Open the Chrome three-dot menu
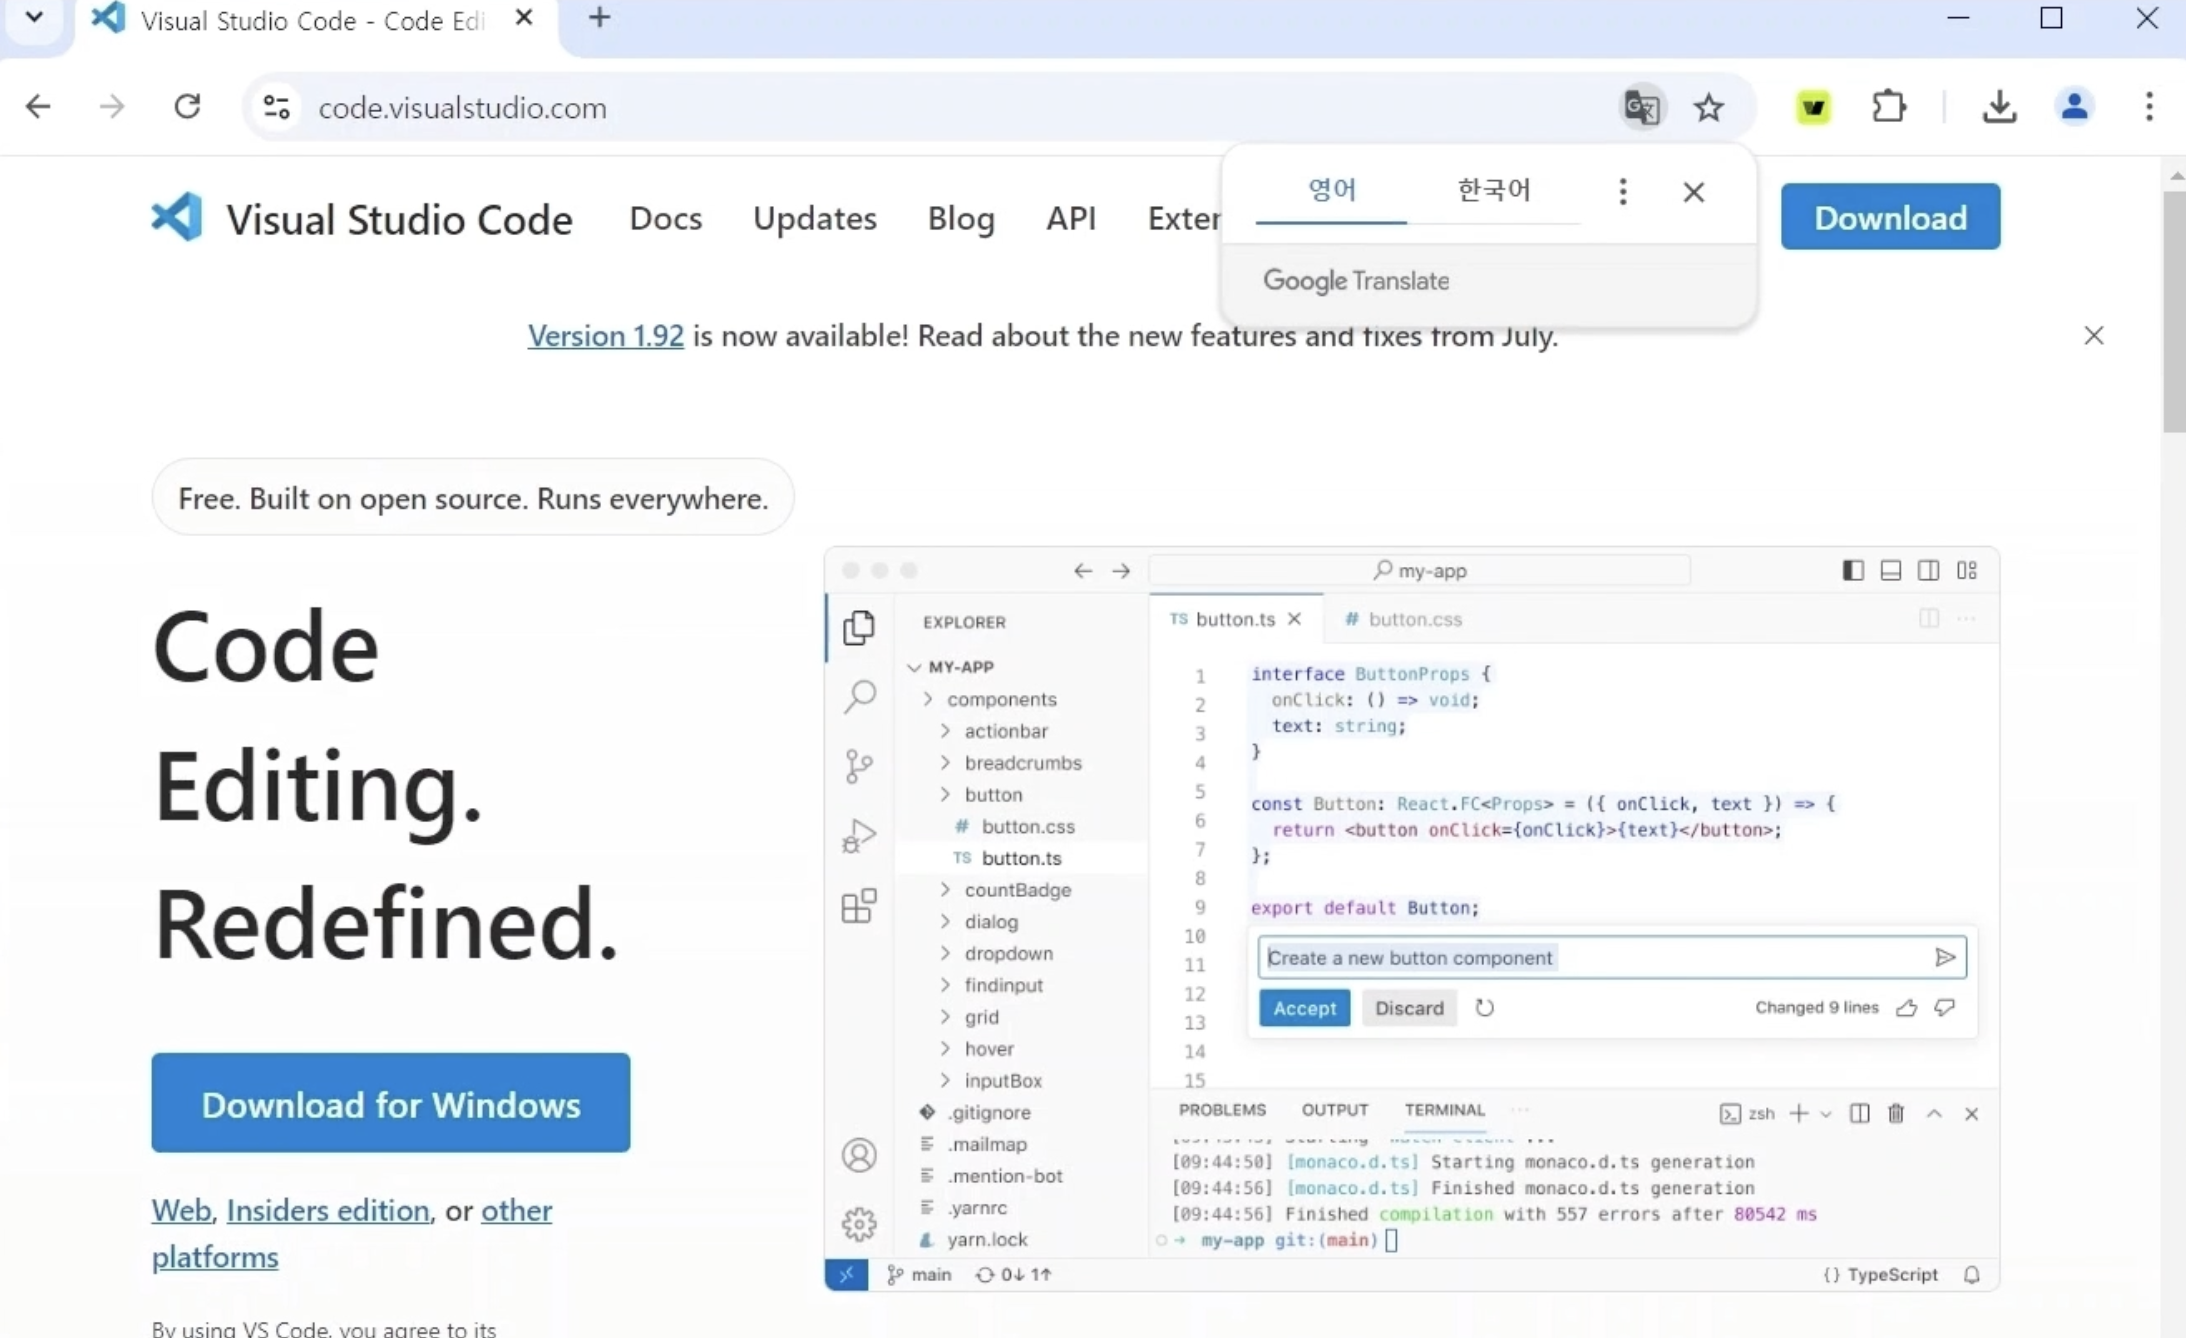 pyautogui.click(x=2149, y=107)
